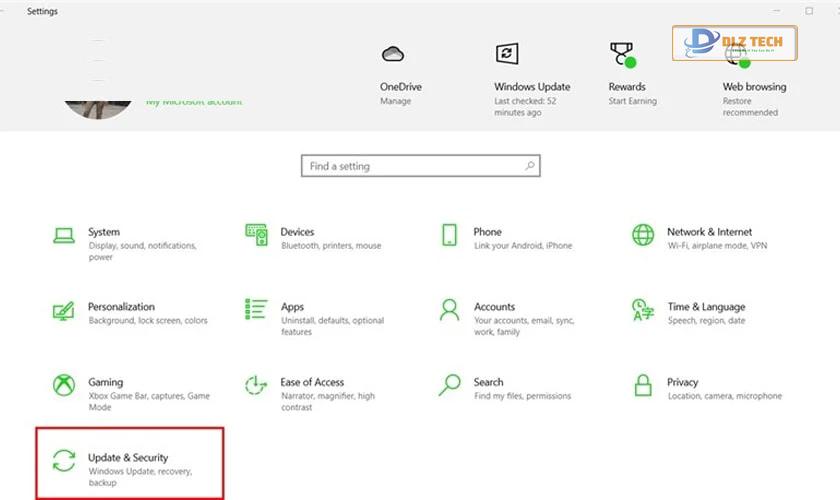Click 'Location, camera, microphone' text
This screenshot has width=840, height=500.
[724, 396]
